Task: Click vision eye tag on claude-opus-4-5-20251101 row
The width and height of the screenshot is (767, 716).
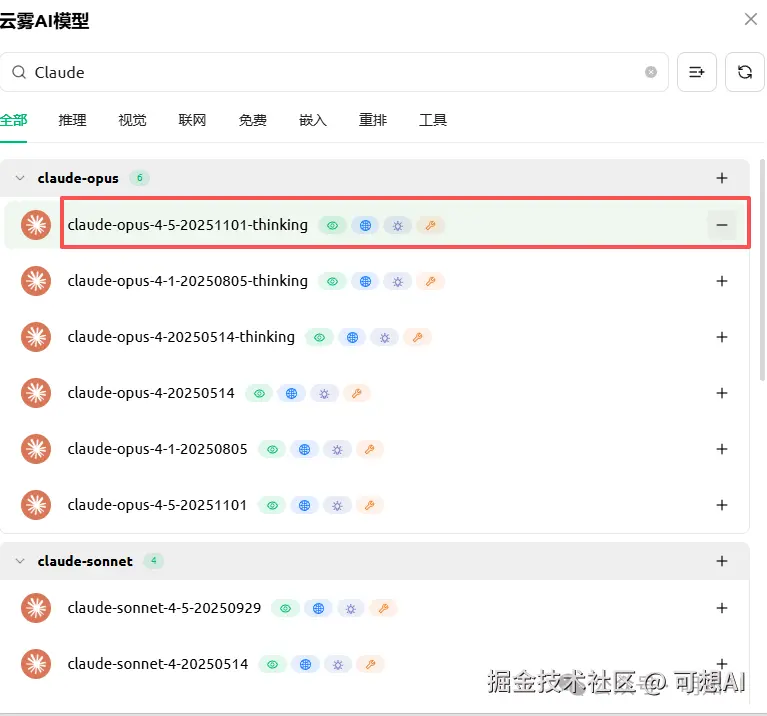Action: [x=272, y=506]
